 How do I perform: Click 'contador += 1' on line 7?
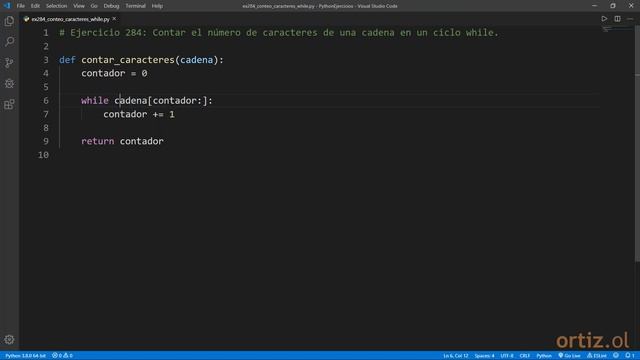click(x=139, y=114)
